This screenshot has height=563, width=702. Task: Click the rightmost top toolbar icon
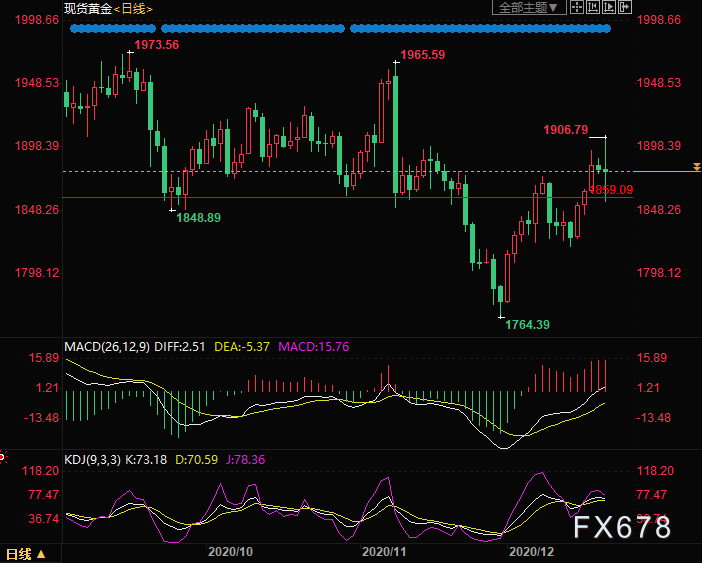[x=625, y=8]
